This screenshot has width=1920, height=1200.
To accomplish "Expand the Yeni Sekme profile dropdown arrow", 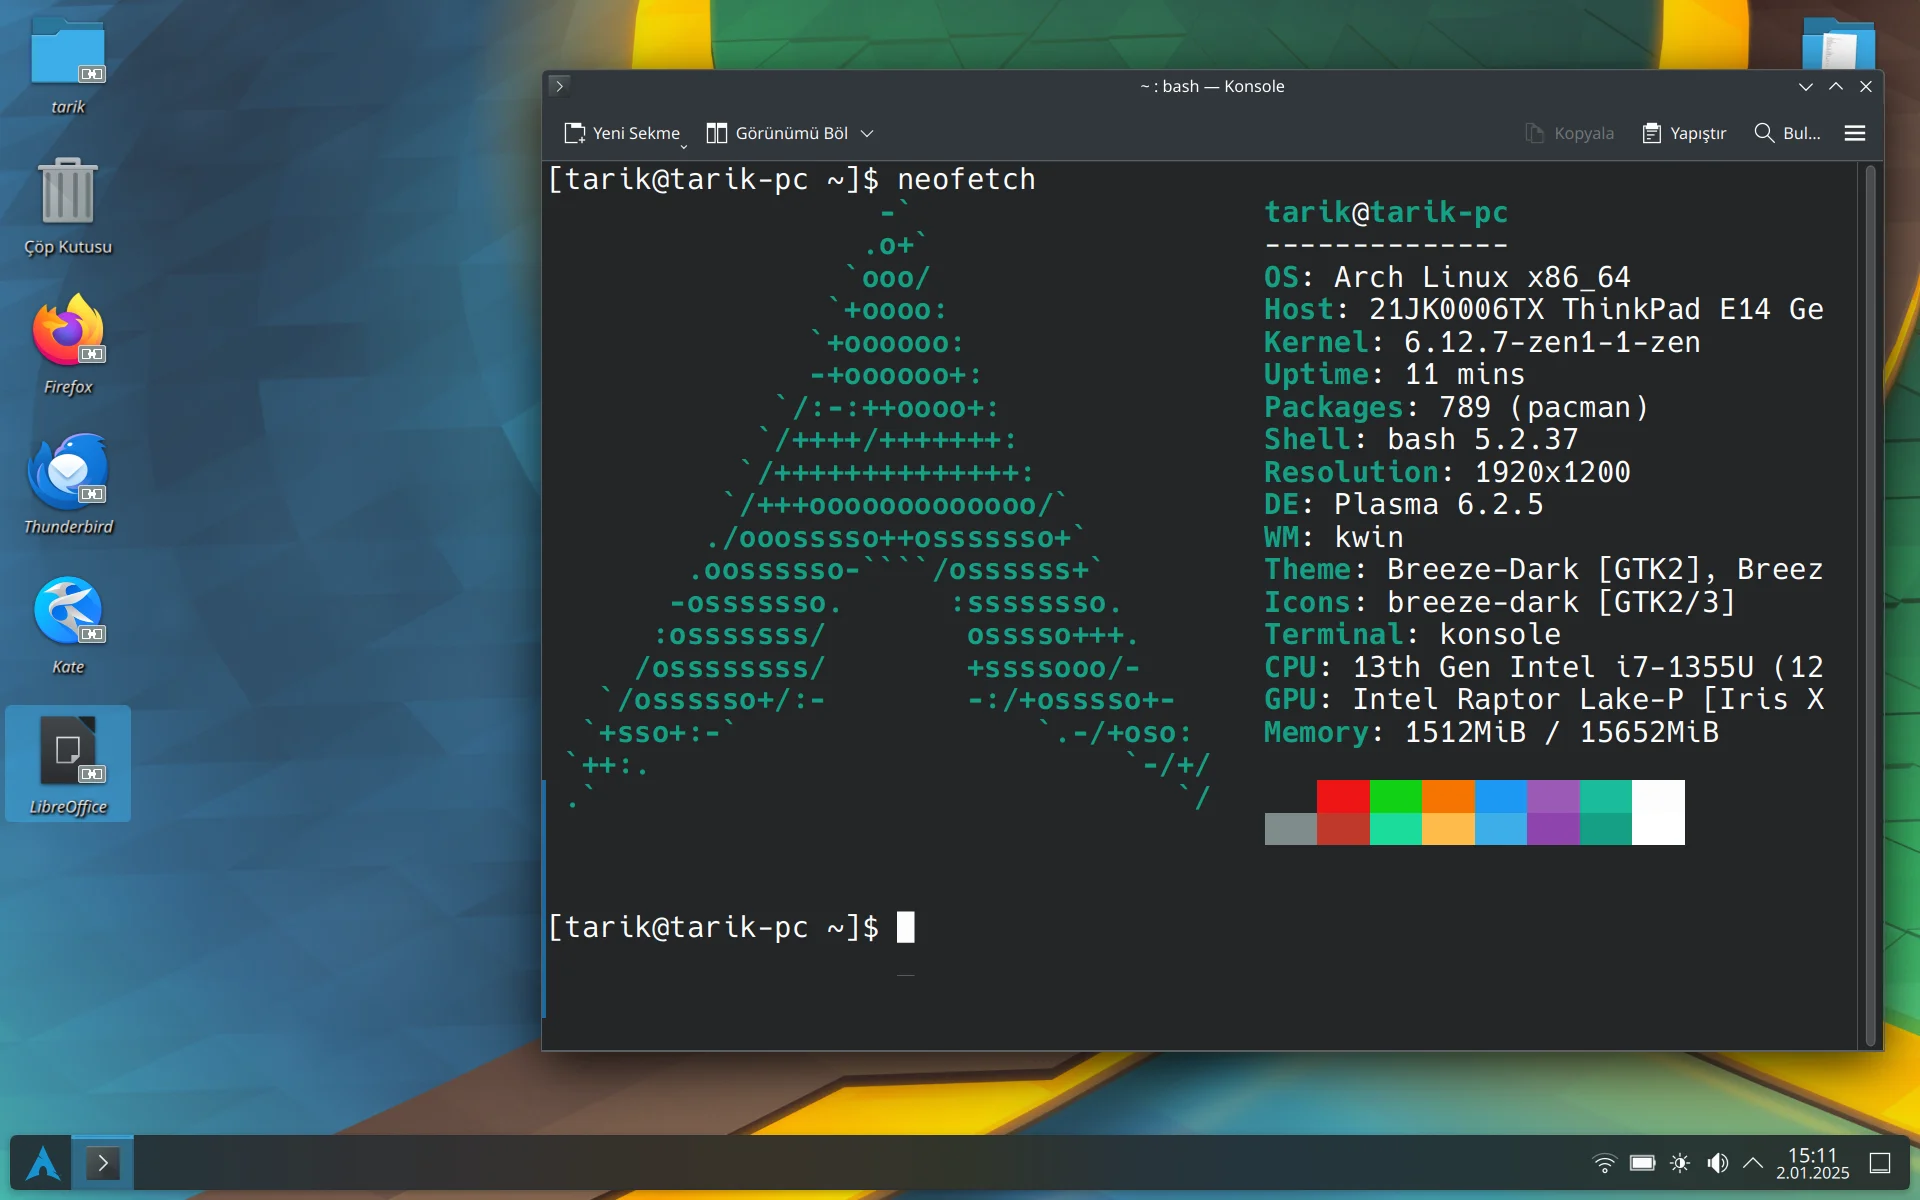I will point(684,146).
